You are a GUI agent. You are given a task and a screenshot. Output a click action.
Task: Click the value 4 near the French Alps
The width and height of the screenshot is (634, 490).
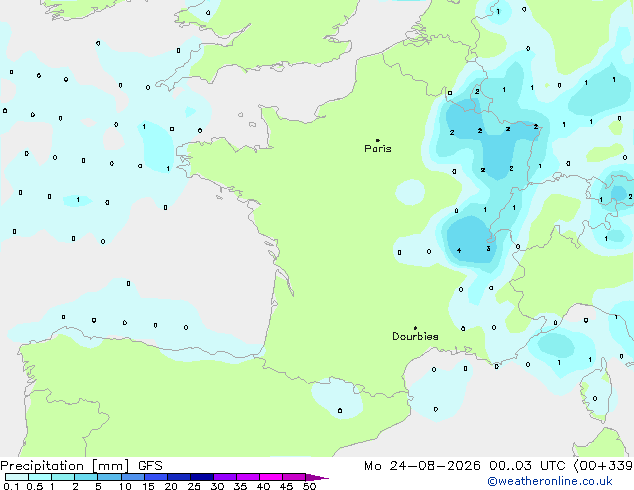459,251
